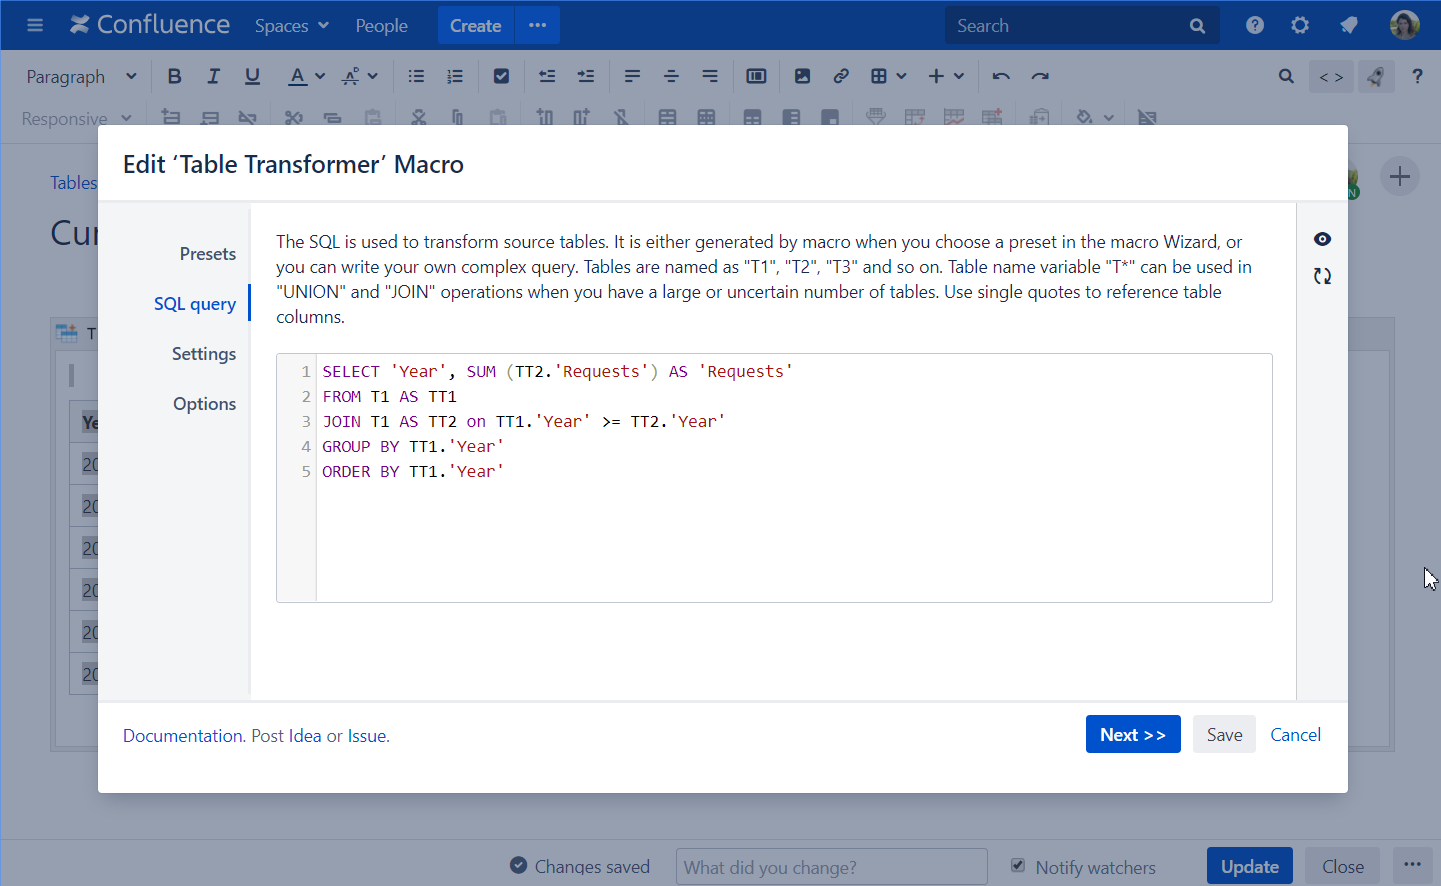Screen dimensions: 1441x886
Task: Click the Undo arrow icon
Action: point(1001,76)
